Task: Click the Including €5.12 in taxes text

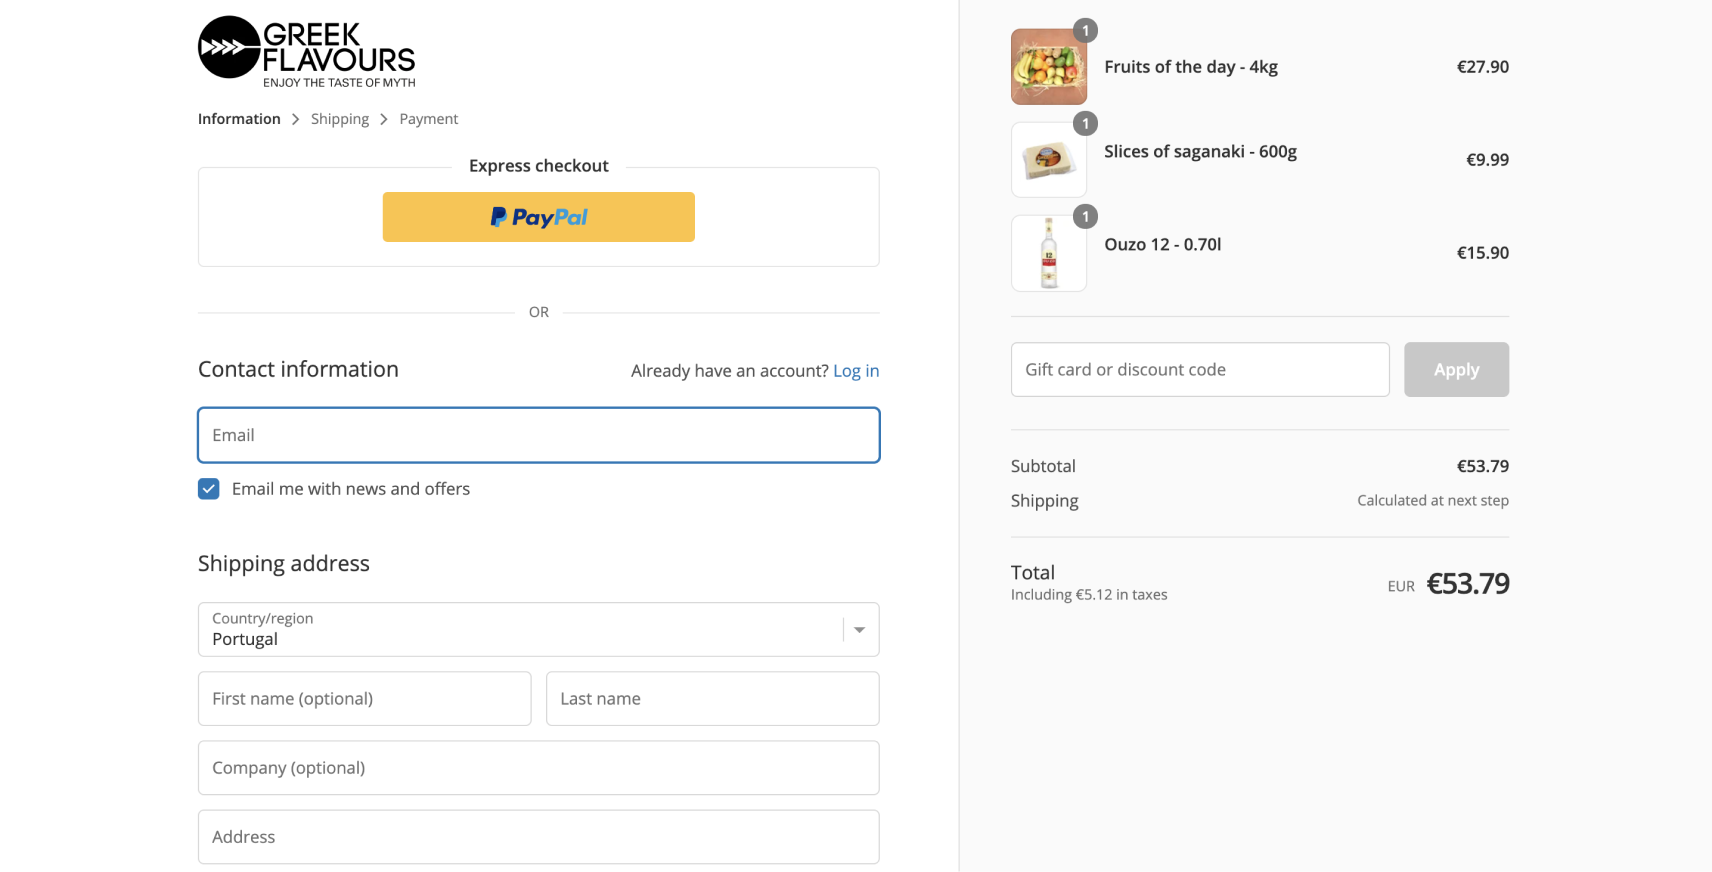Action: [x=1089, y=595]
